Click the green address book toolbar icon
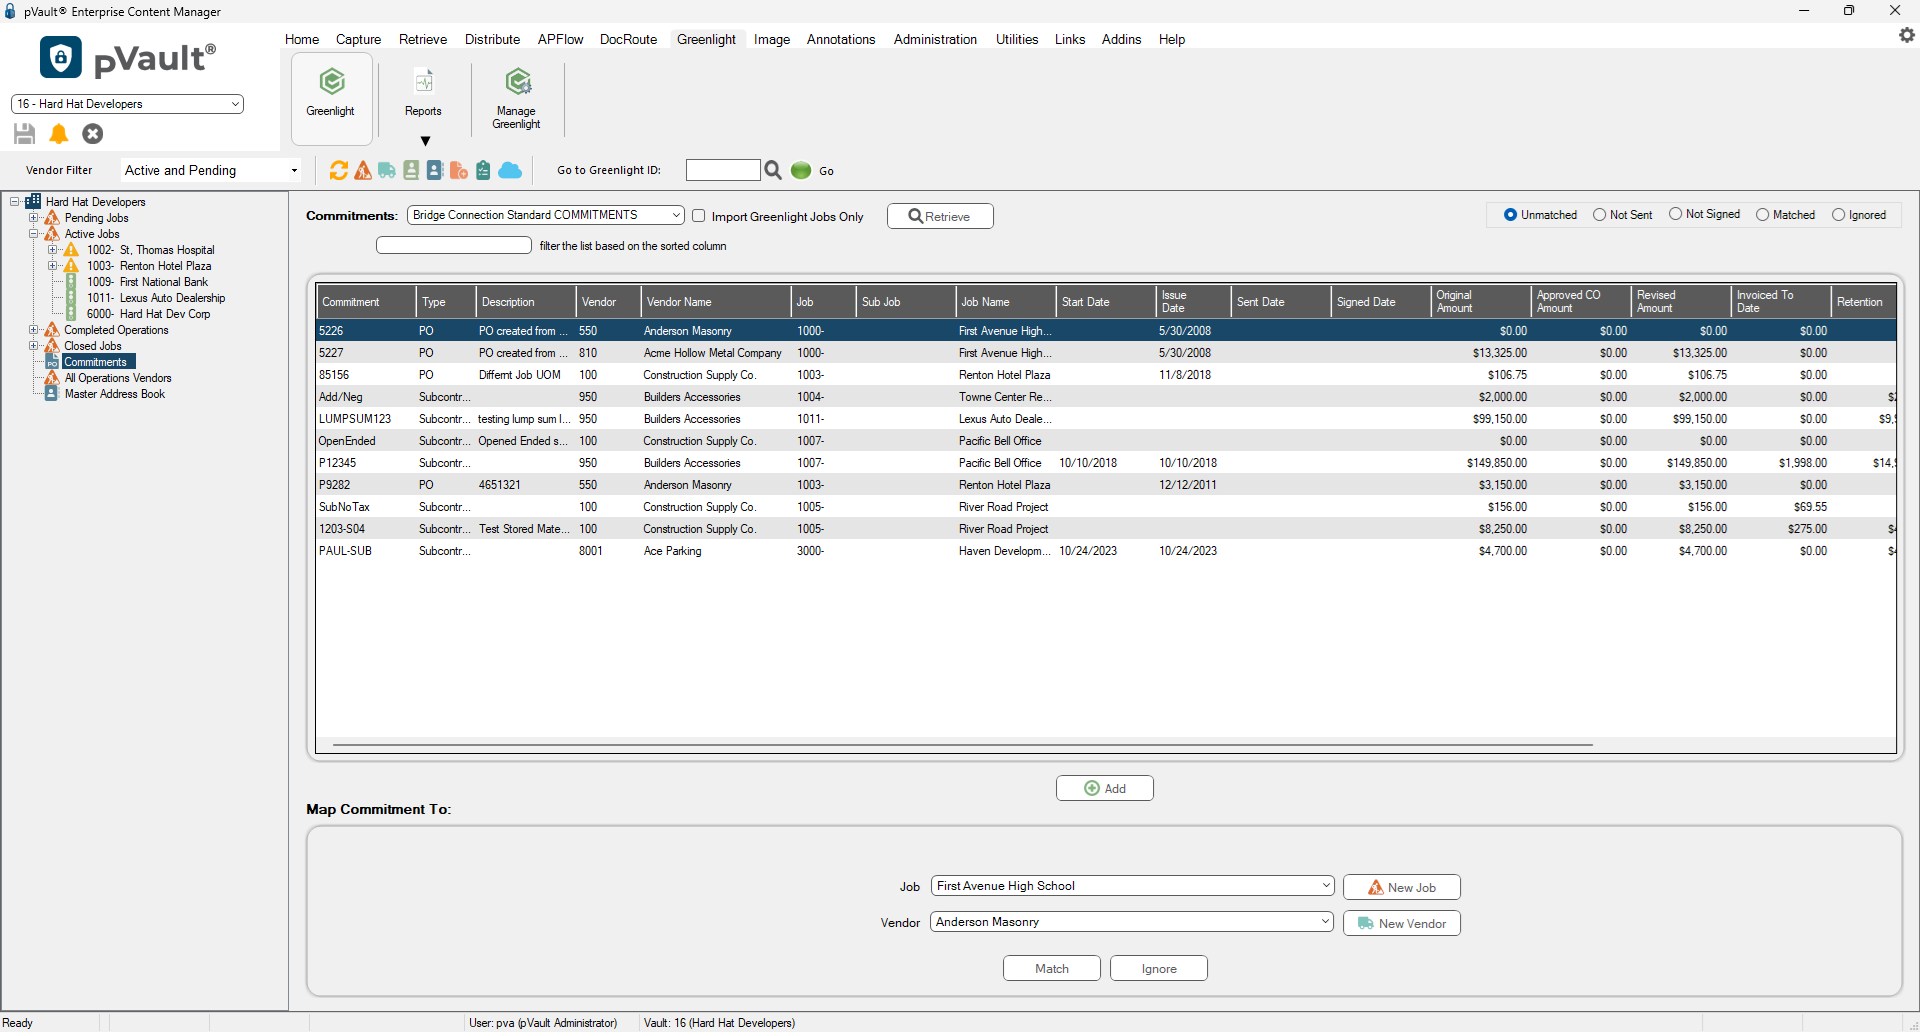The width and height of the screenshot is (1920, 1032). [411, 171]
